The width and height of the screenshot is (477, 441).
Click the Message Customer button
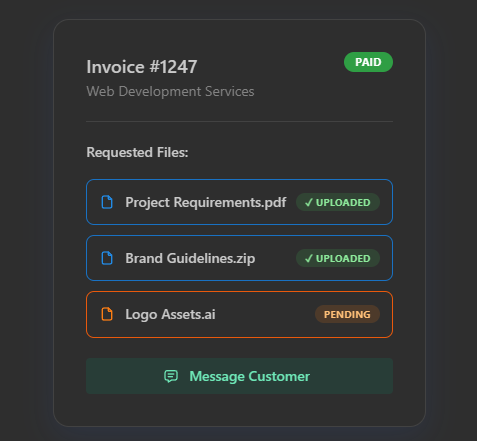click(x=239, y=376)
